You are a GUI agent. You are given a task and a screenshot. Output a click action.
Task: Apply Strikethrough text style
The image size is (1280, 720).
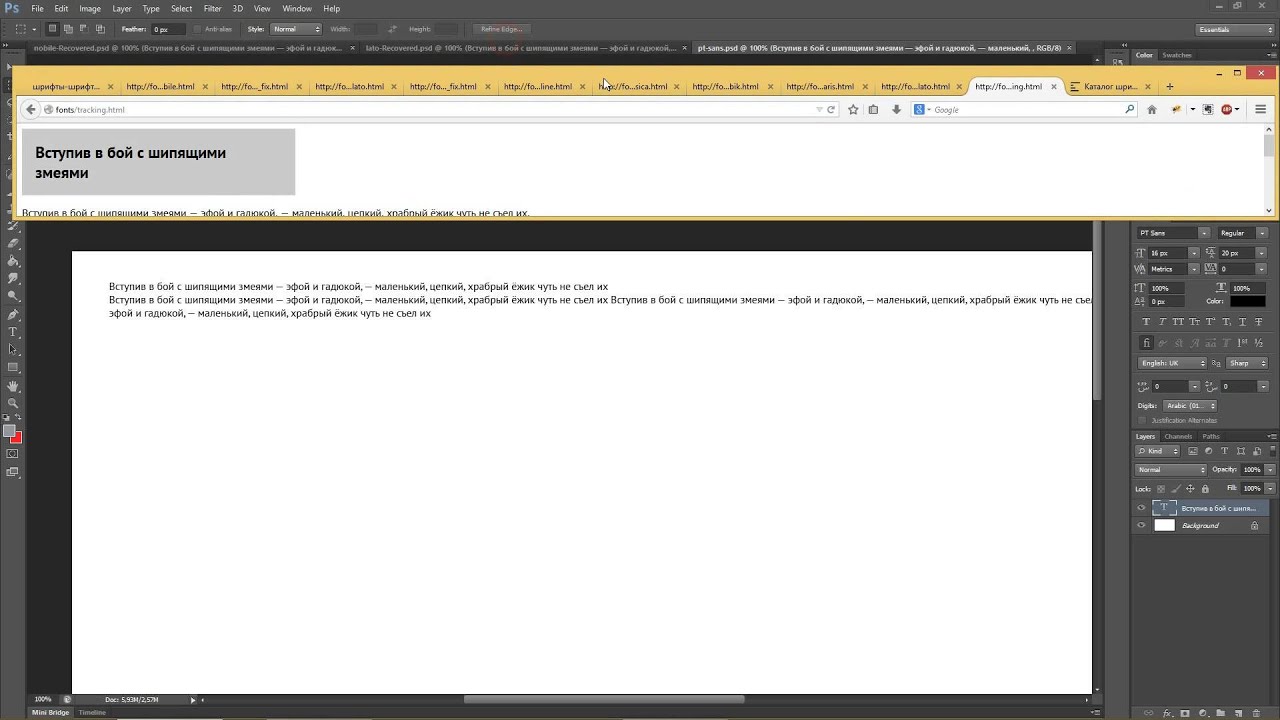pyautogui.click(x=1258, y=322)
